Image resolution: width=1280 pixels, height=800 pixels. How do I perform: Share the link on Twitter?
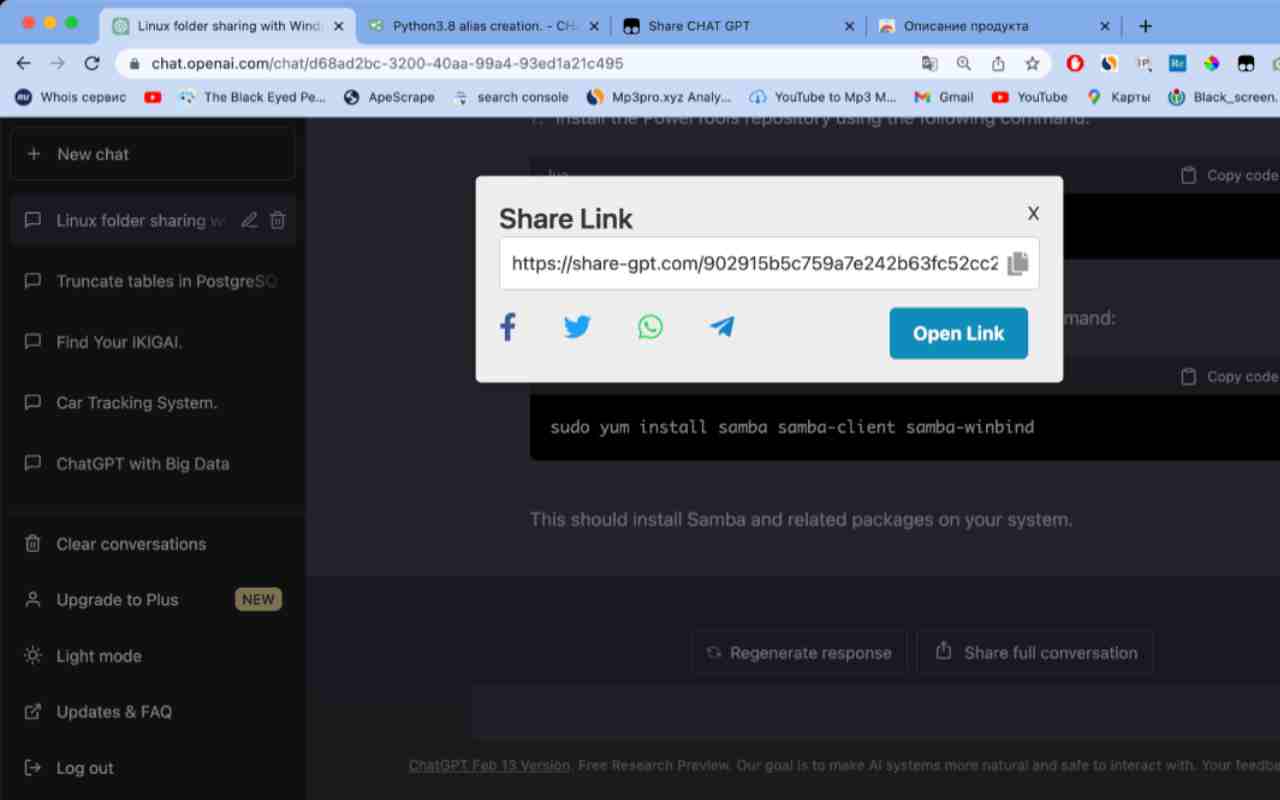coord(577,326)
